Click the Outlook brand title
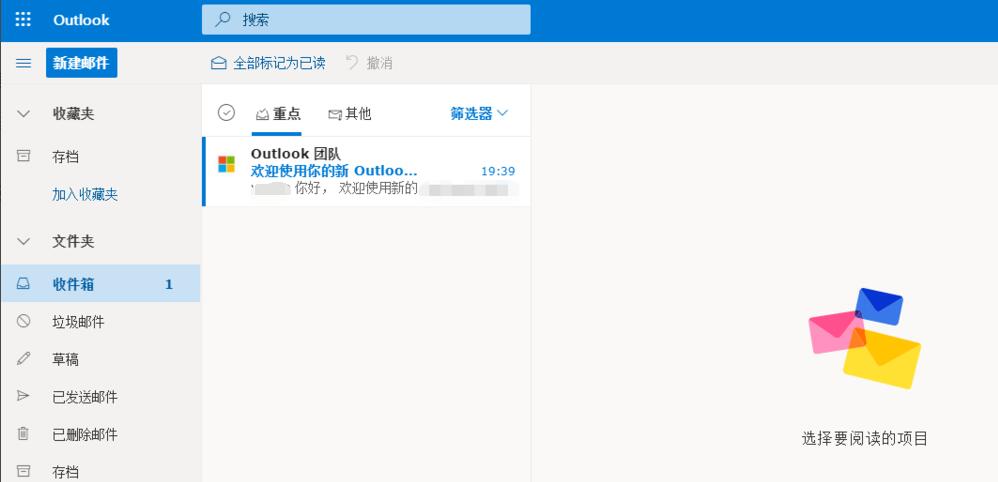Viewport: 998px width, 482px height. pos(81,20)
